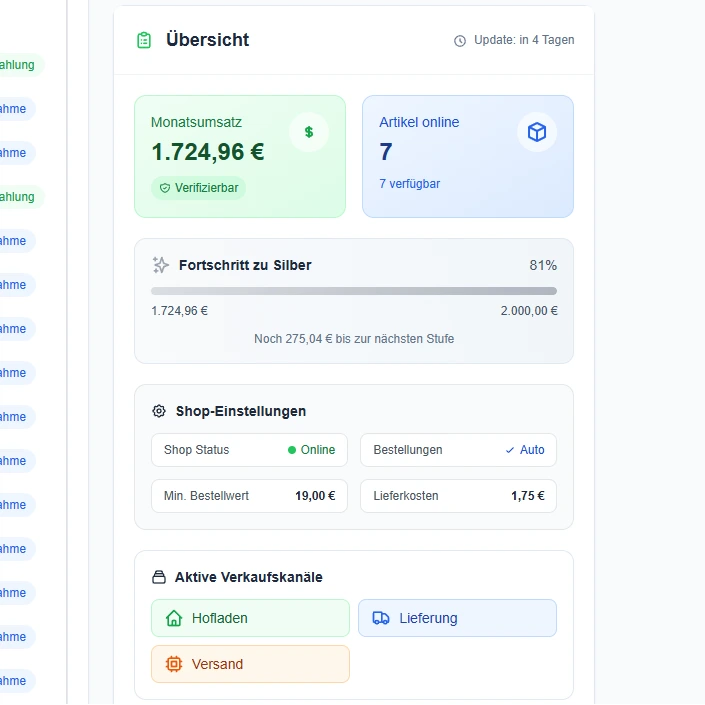The image size is (705, 705).
Task: Click the house icon in Hofladen channel
Action: tap(174, 618)
